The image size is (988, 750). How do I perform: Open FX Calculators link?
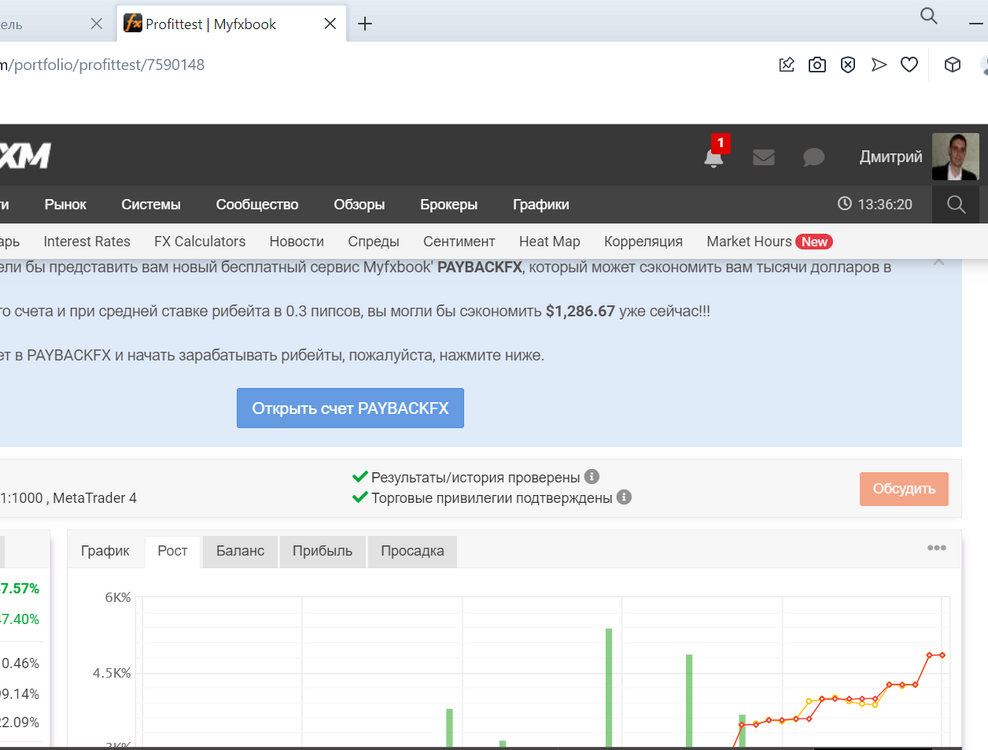[x=200, y=241]
